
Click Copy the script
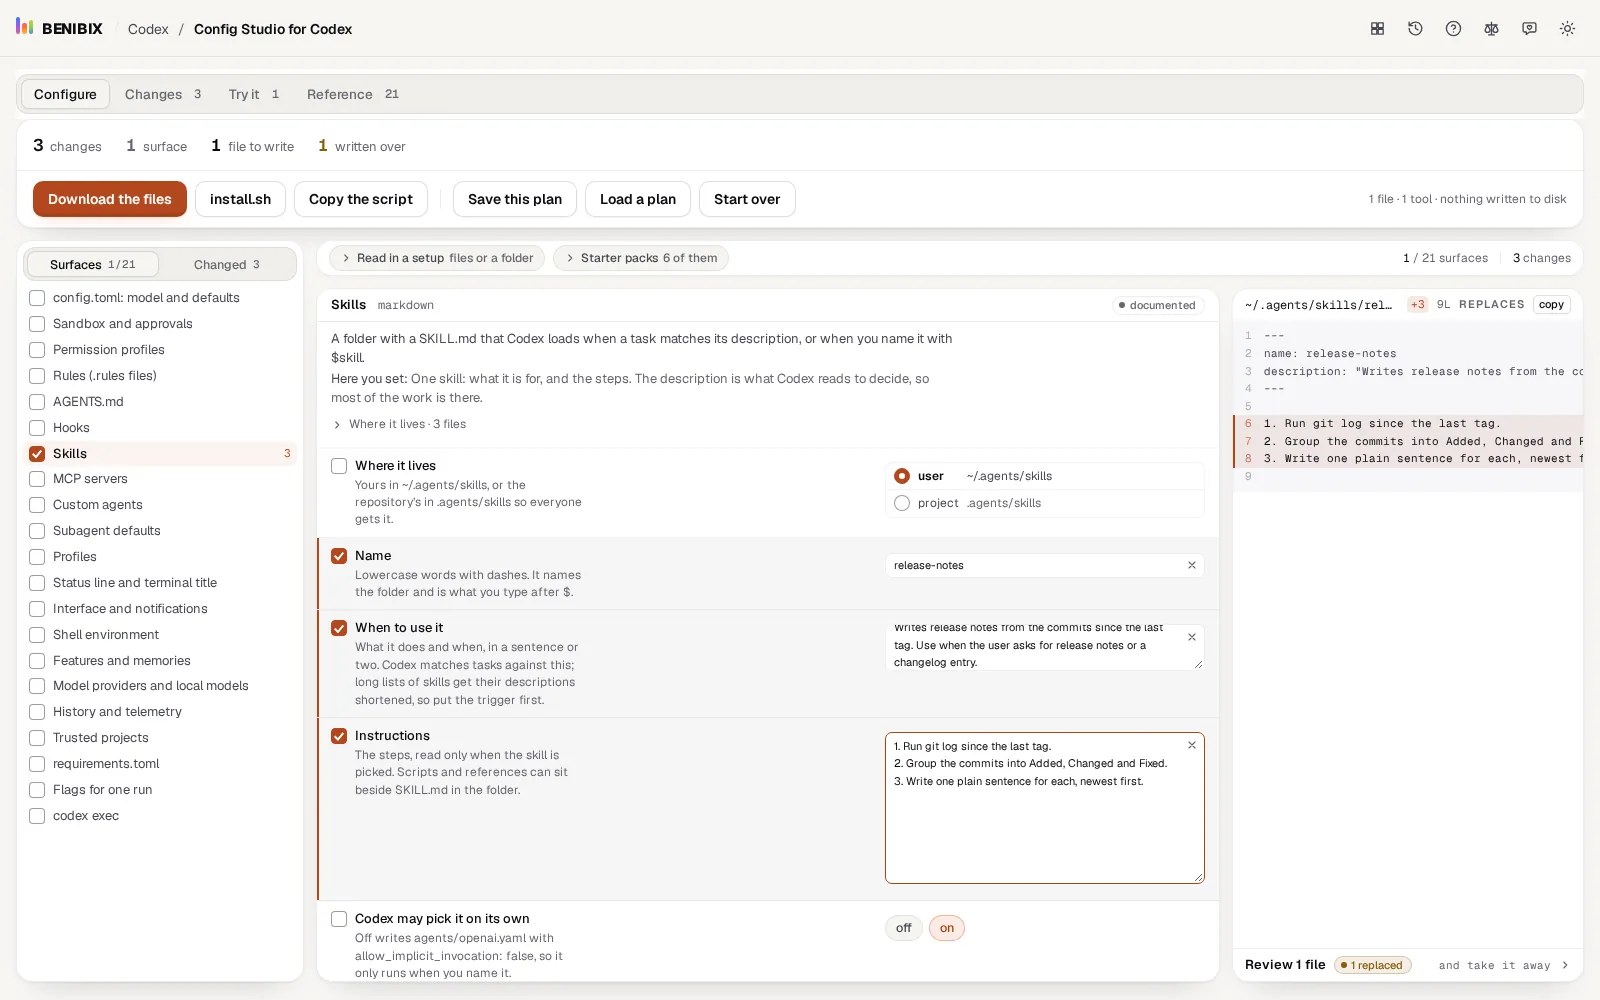361,199
